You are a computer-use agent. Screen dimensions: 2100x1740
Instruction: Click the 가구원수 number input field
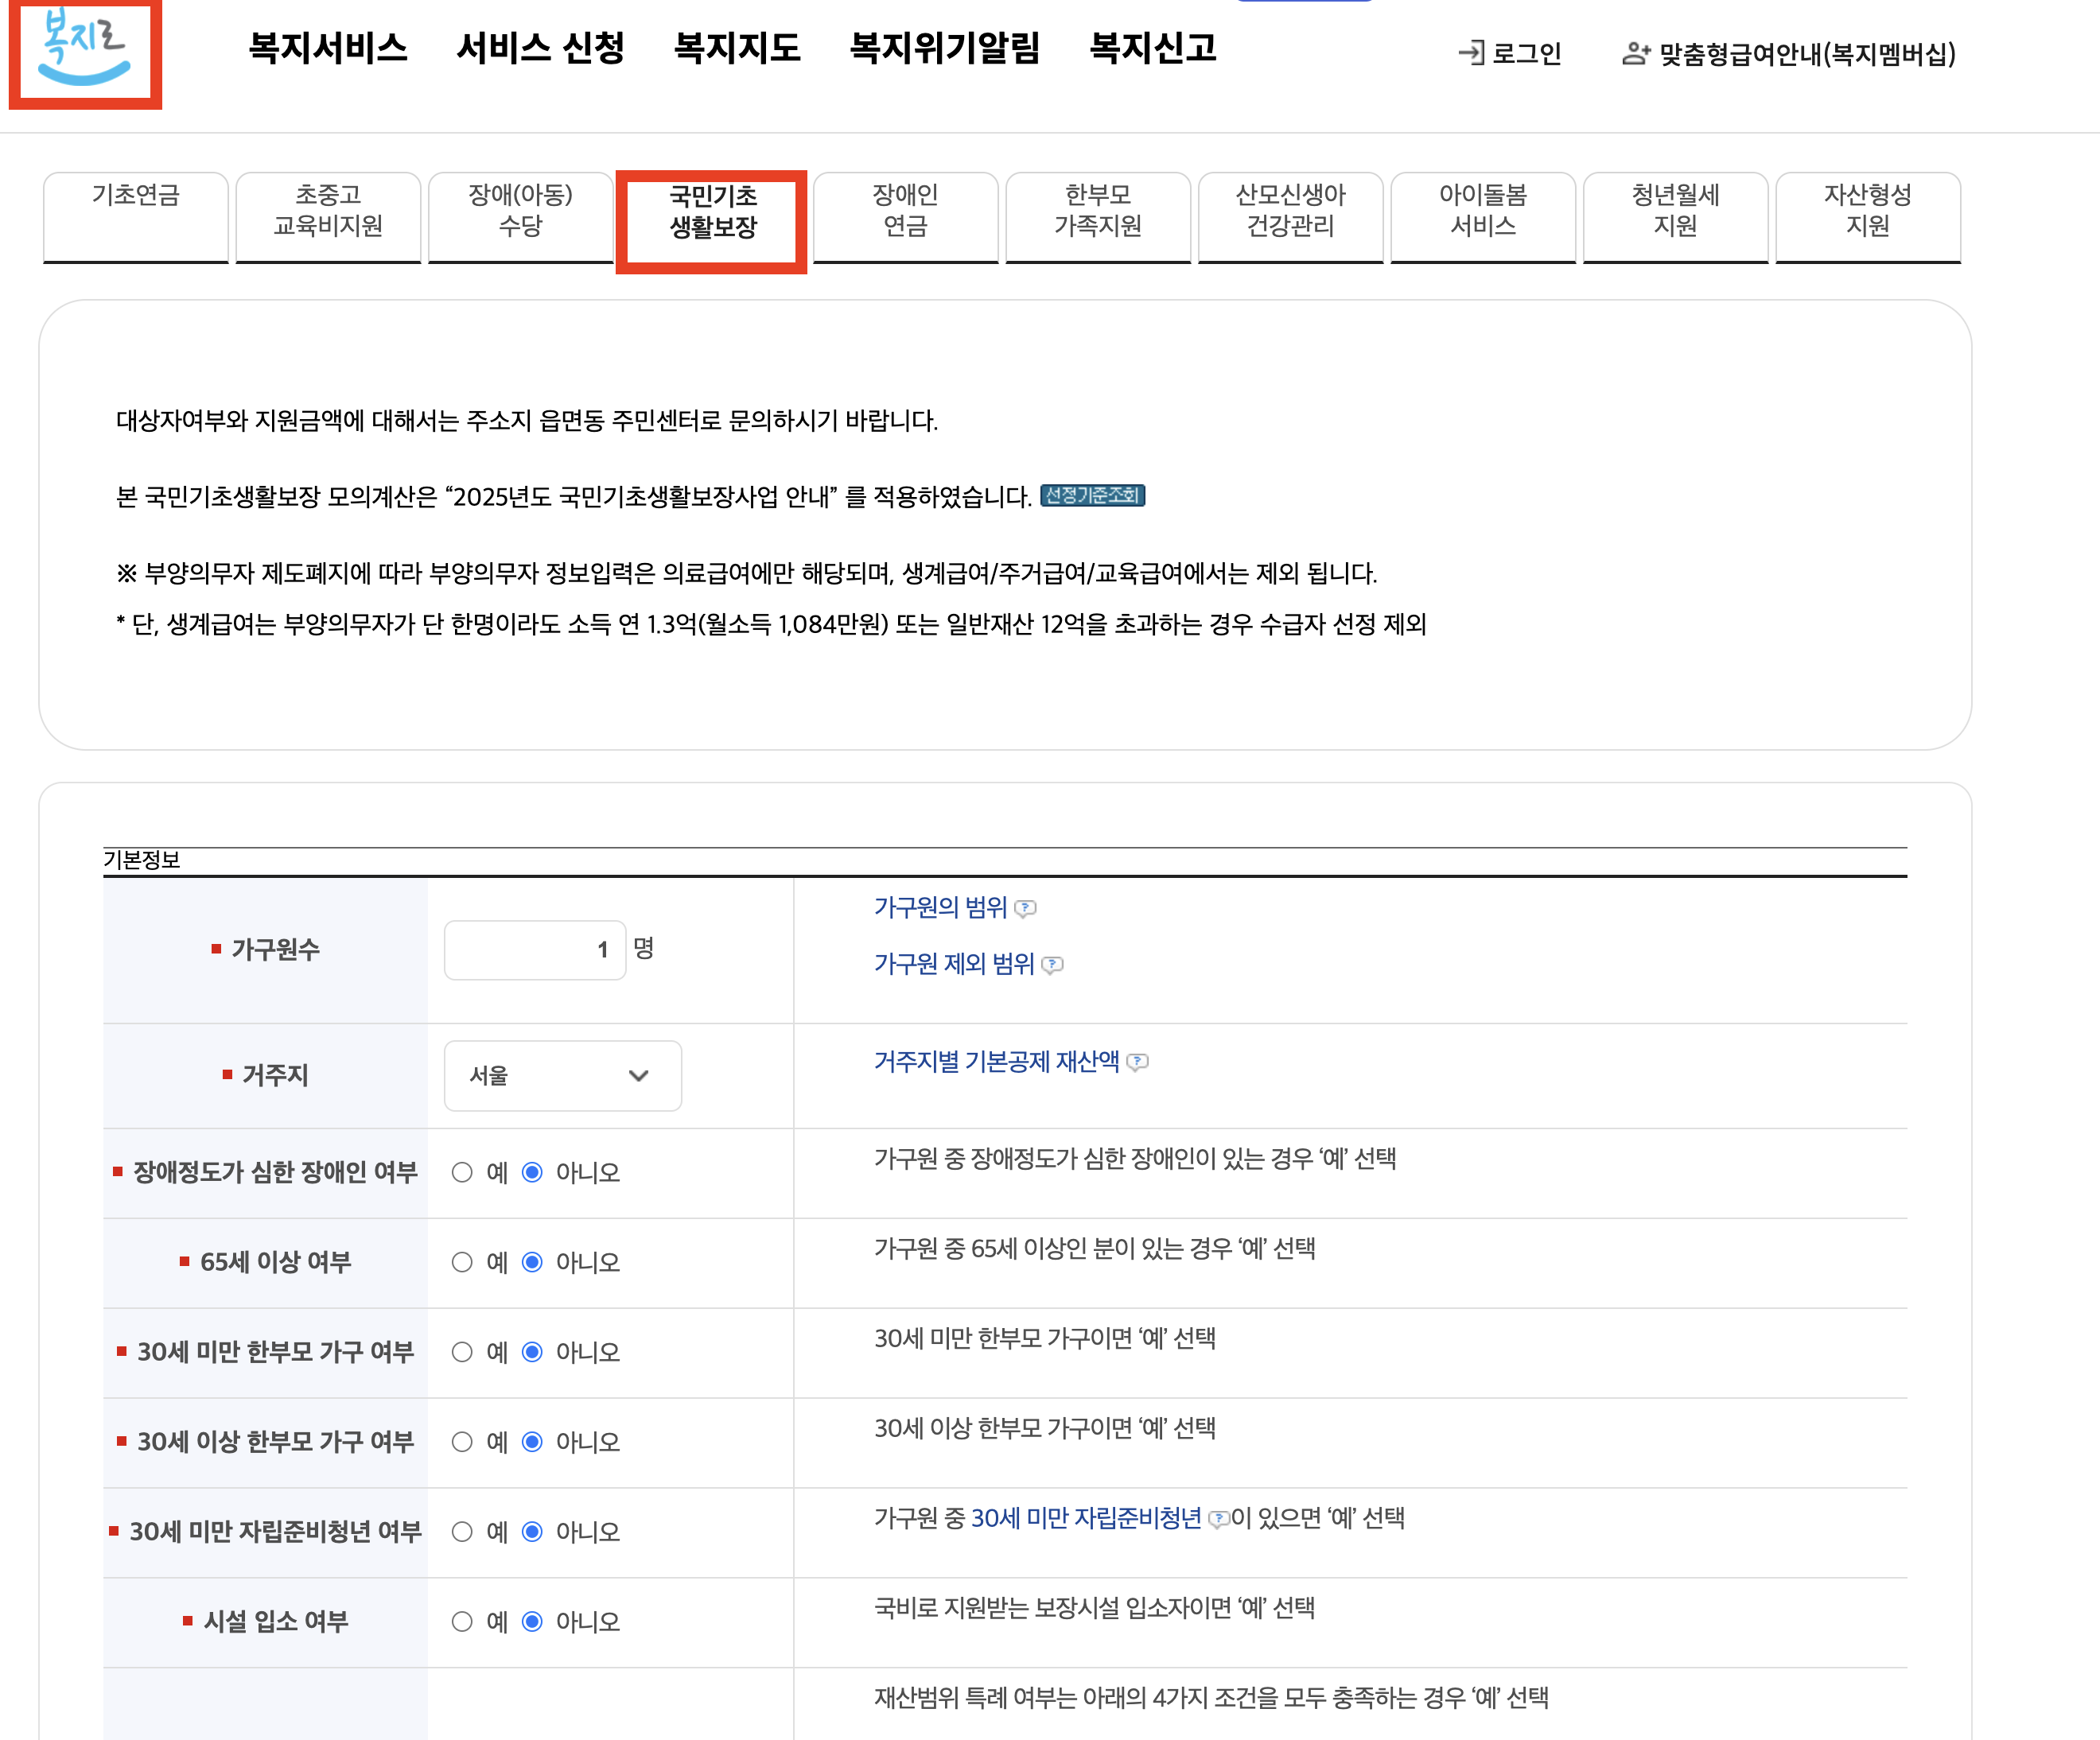(x=534, y=949)
